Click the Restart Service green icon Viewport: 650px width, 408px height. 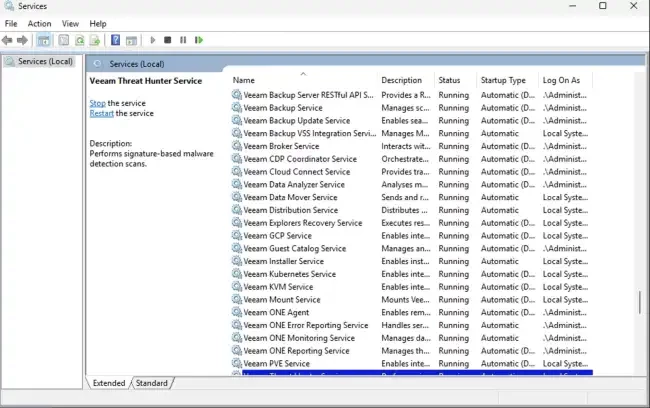[x=199, y=40]
